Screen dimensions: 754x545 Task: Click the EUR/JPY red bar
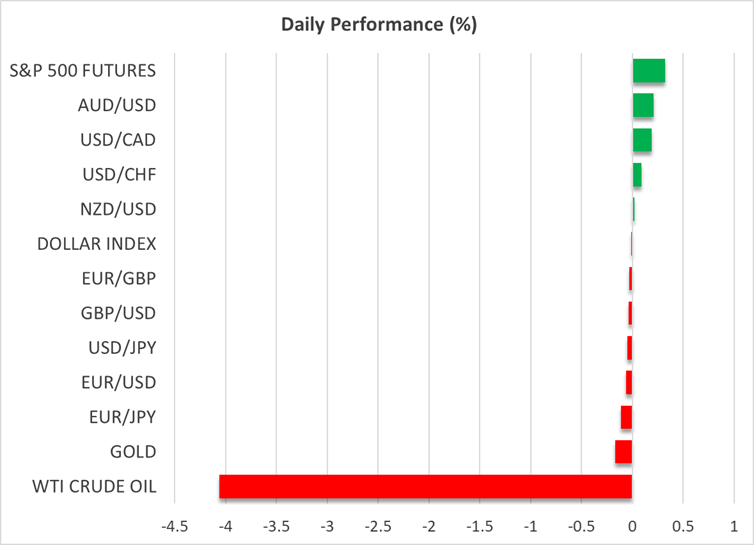pyautogui.click(x=627, y=417)
